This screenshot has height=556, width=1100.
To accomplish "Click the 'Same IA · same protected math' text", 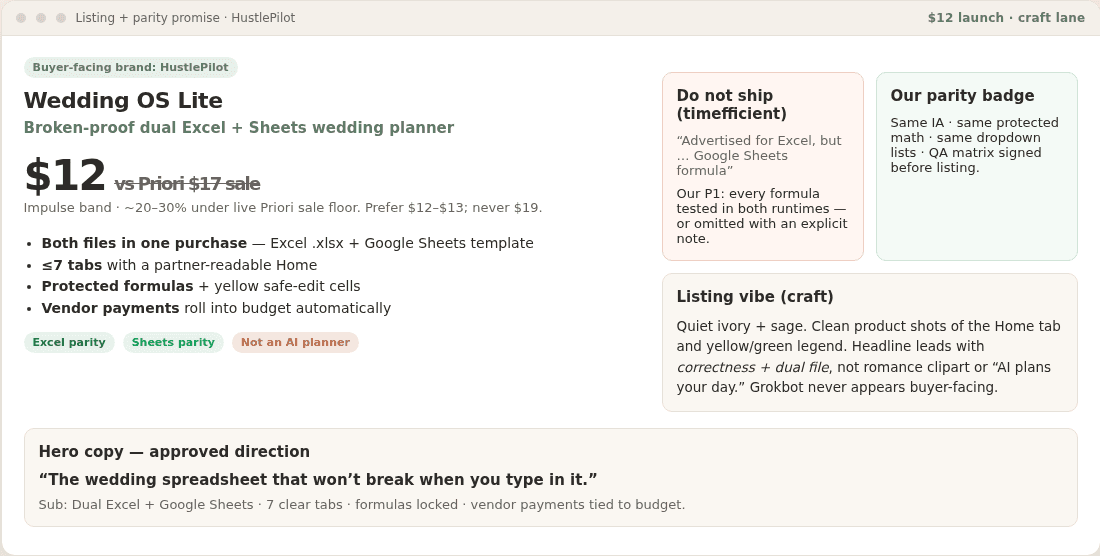I will pos(974,145).
